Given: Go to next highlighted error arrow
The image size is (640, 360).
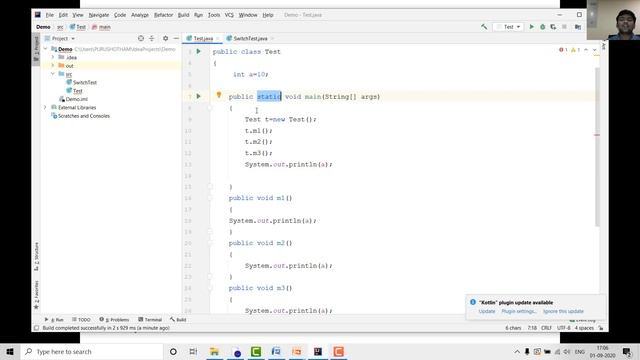Looking at the screenshot, I should click(595, 50).
